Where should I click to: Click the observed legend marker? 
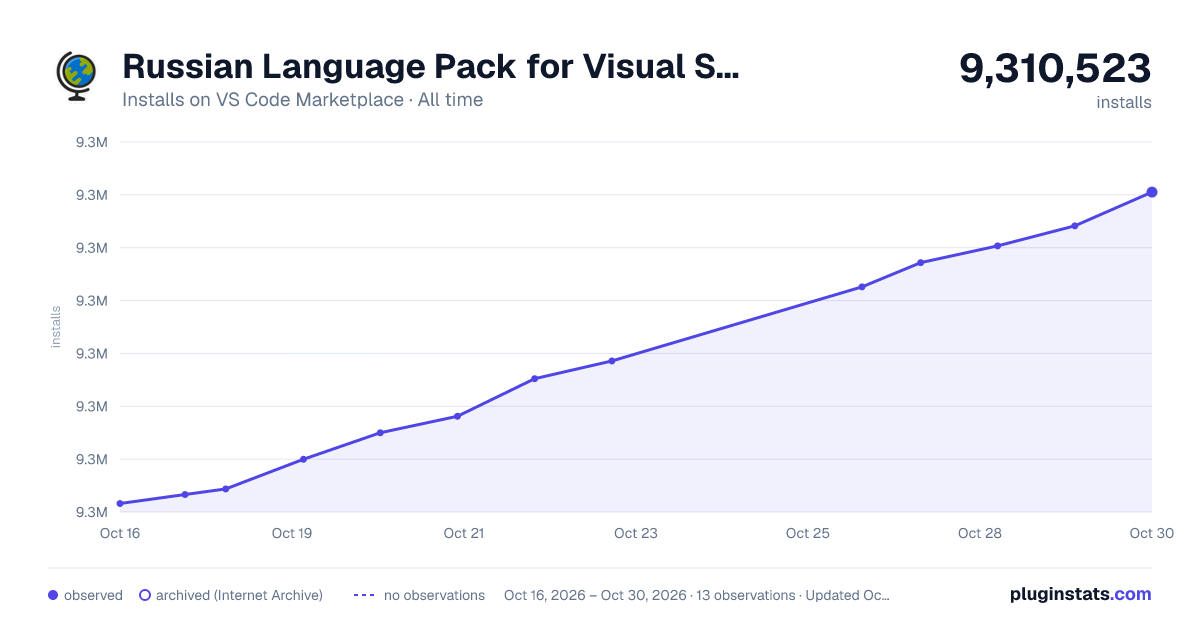point(53,595)
